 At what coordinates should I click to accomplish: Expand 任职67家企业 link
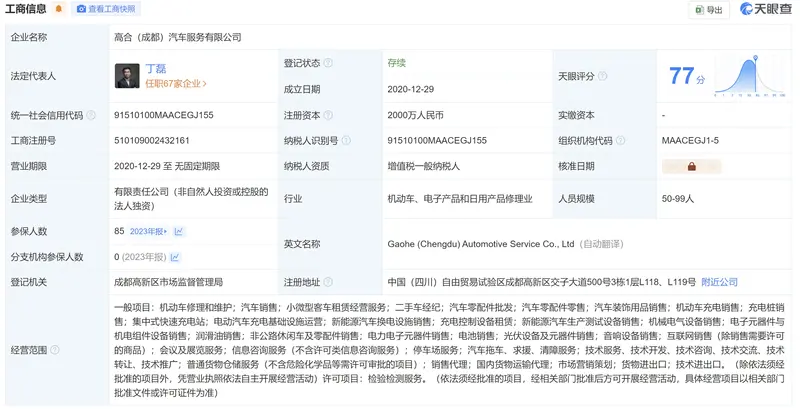tap(176, 84)
